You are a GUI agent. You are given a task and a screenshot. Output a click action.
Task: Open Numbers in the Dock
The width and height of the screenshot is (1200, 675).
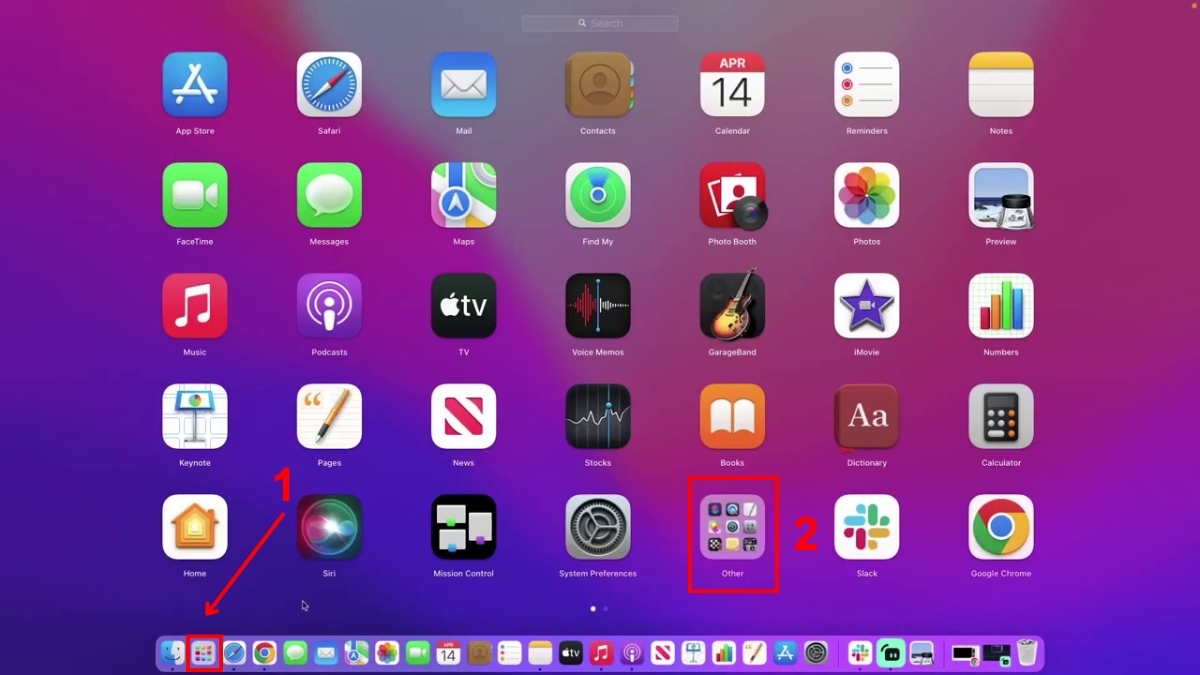point(723,653)
